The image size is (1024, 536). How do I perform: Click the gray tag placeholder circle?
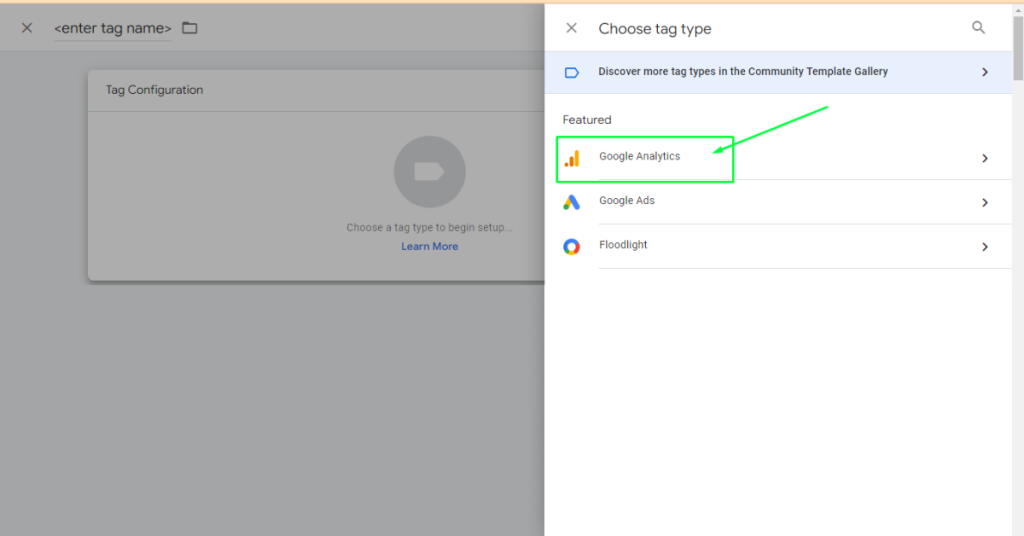[429, 172]
